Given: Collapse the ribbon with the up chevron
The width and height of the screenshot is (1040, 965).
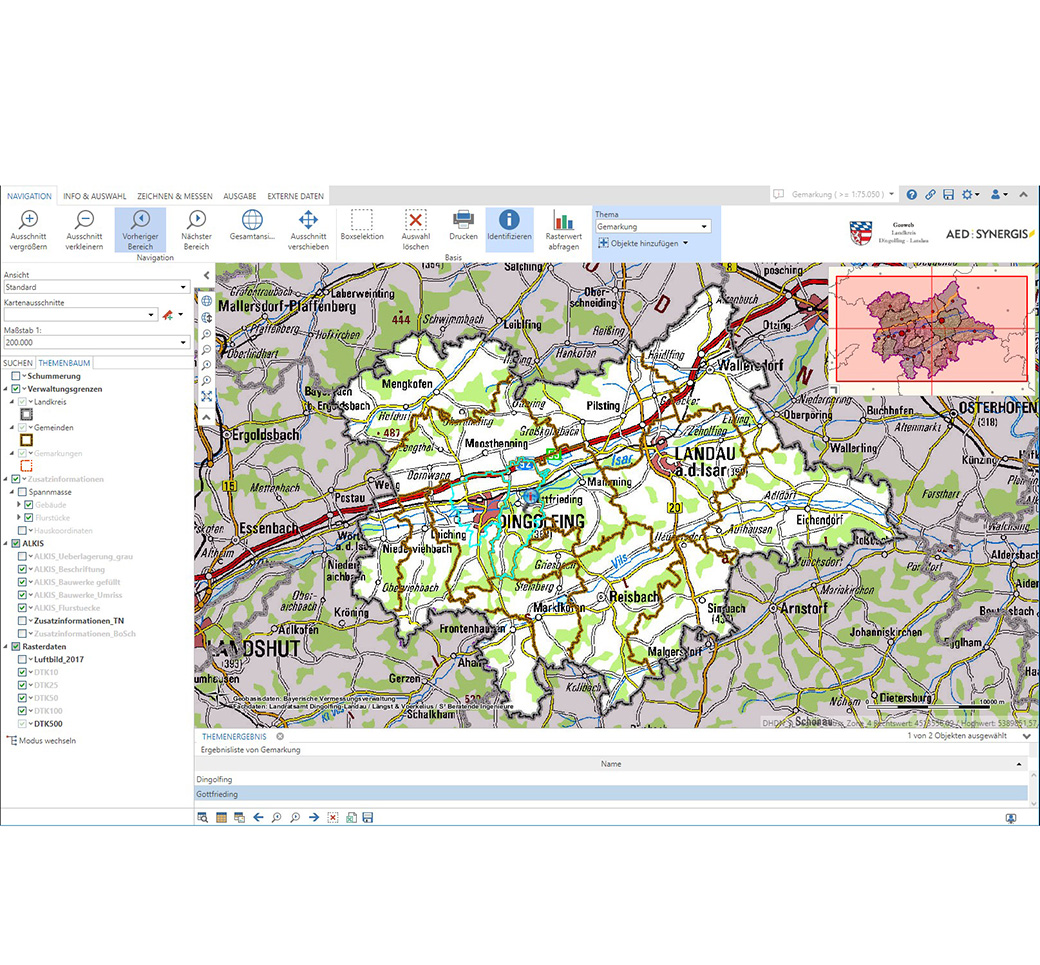Looking at the screenshot, I should pos(1023,194).
